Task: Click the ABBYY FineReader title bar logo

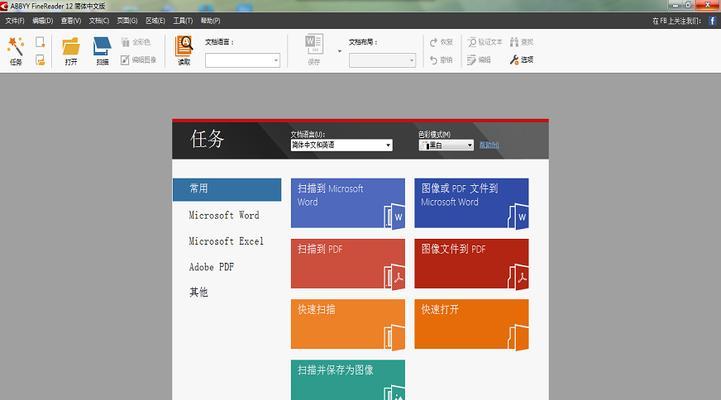Action: point(4,6)
